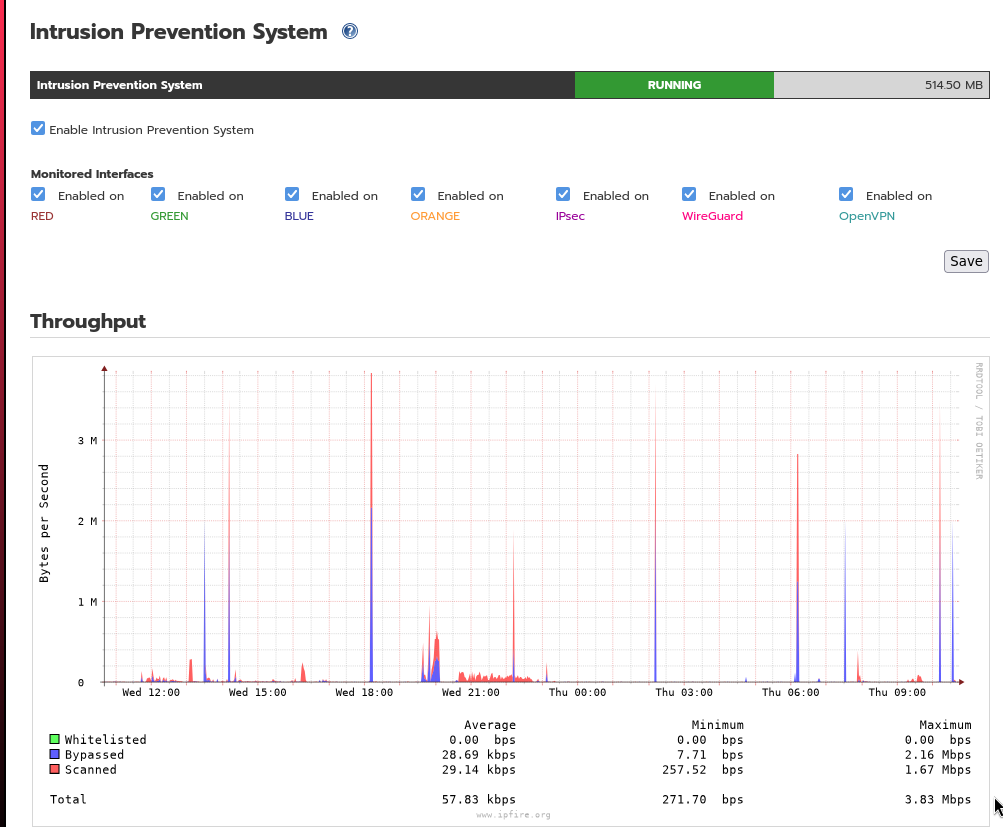Toggle Enable Intrusion Prevention System checkbox
The width and height of the screenshot is (1006, 827).
38,128
